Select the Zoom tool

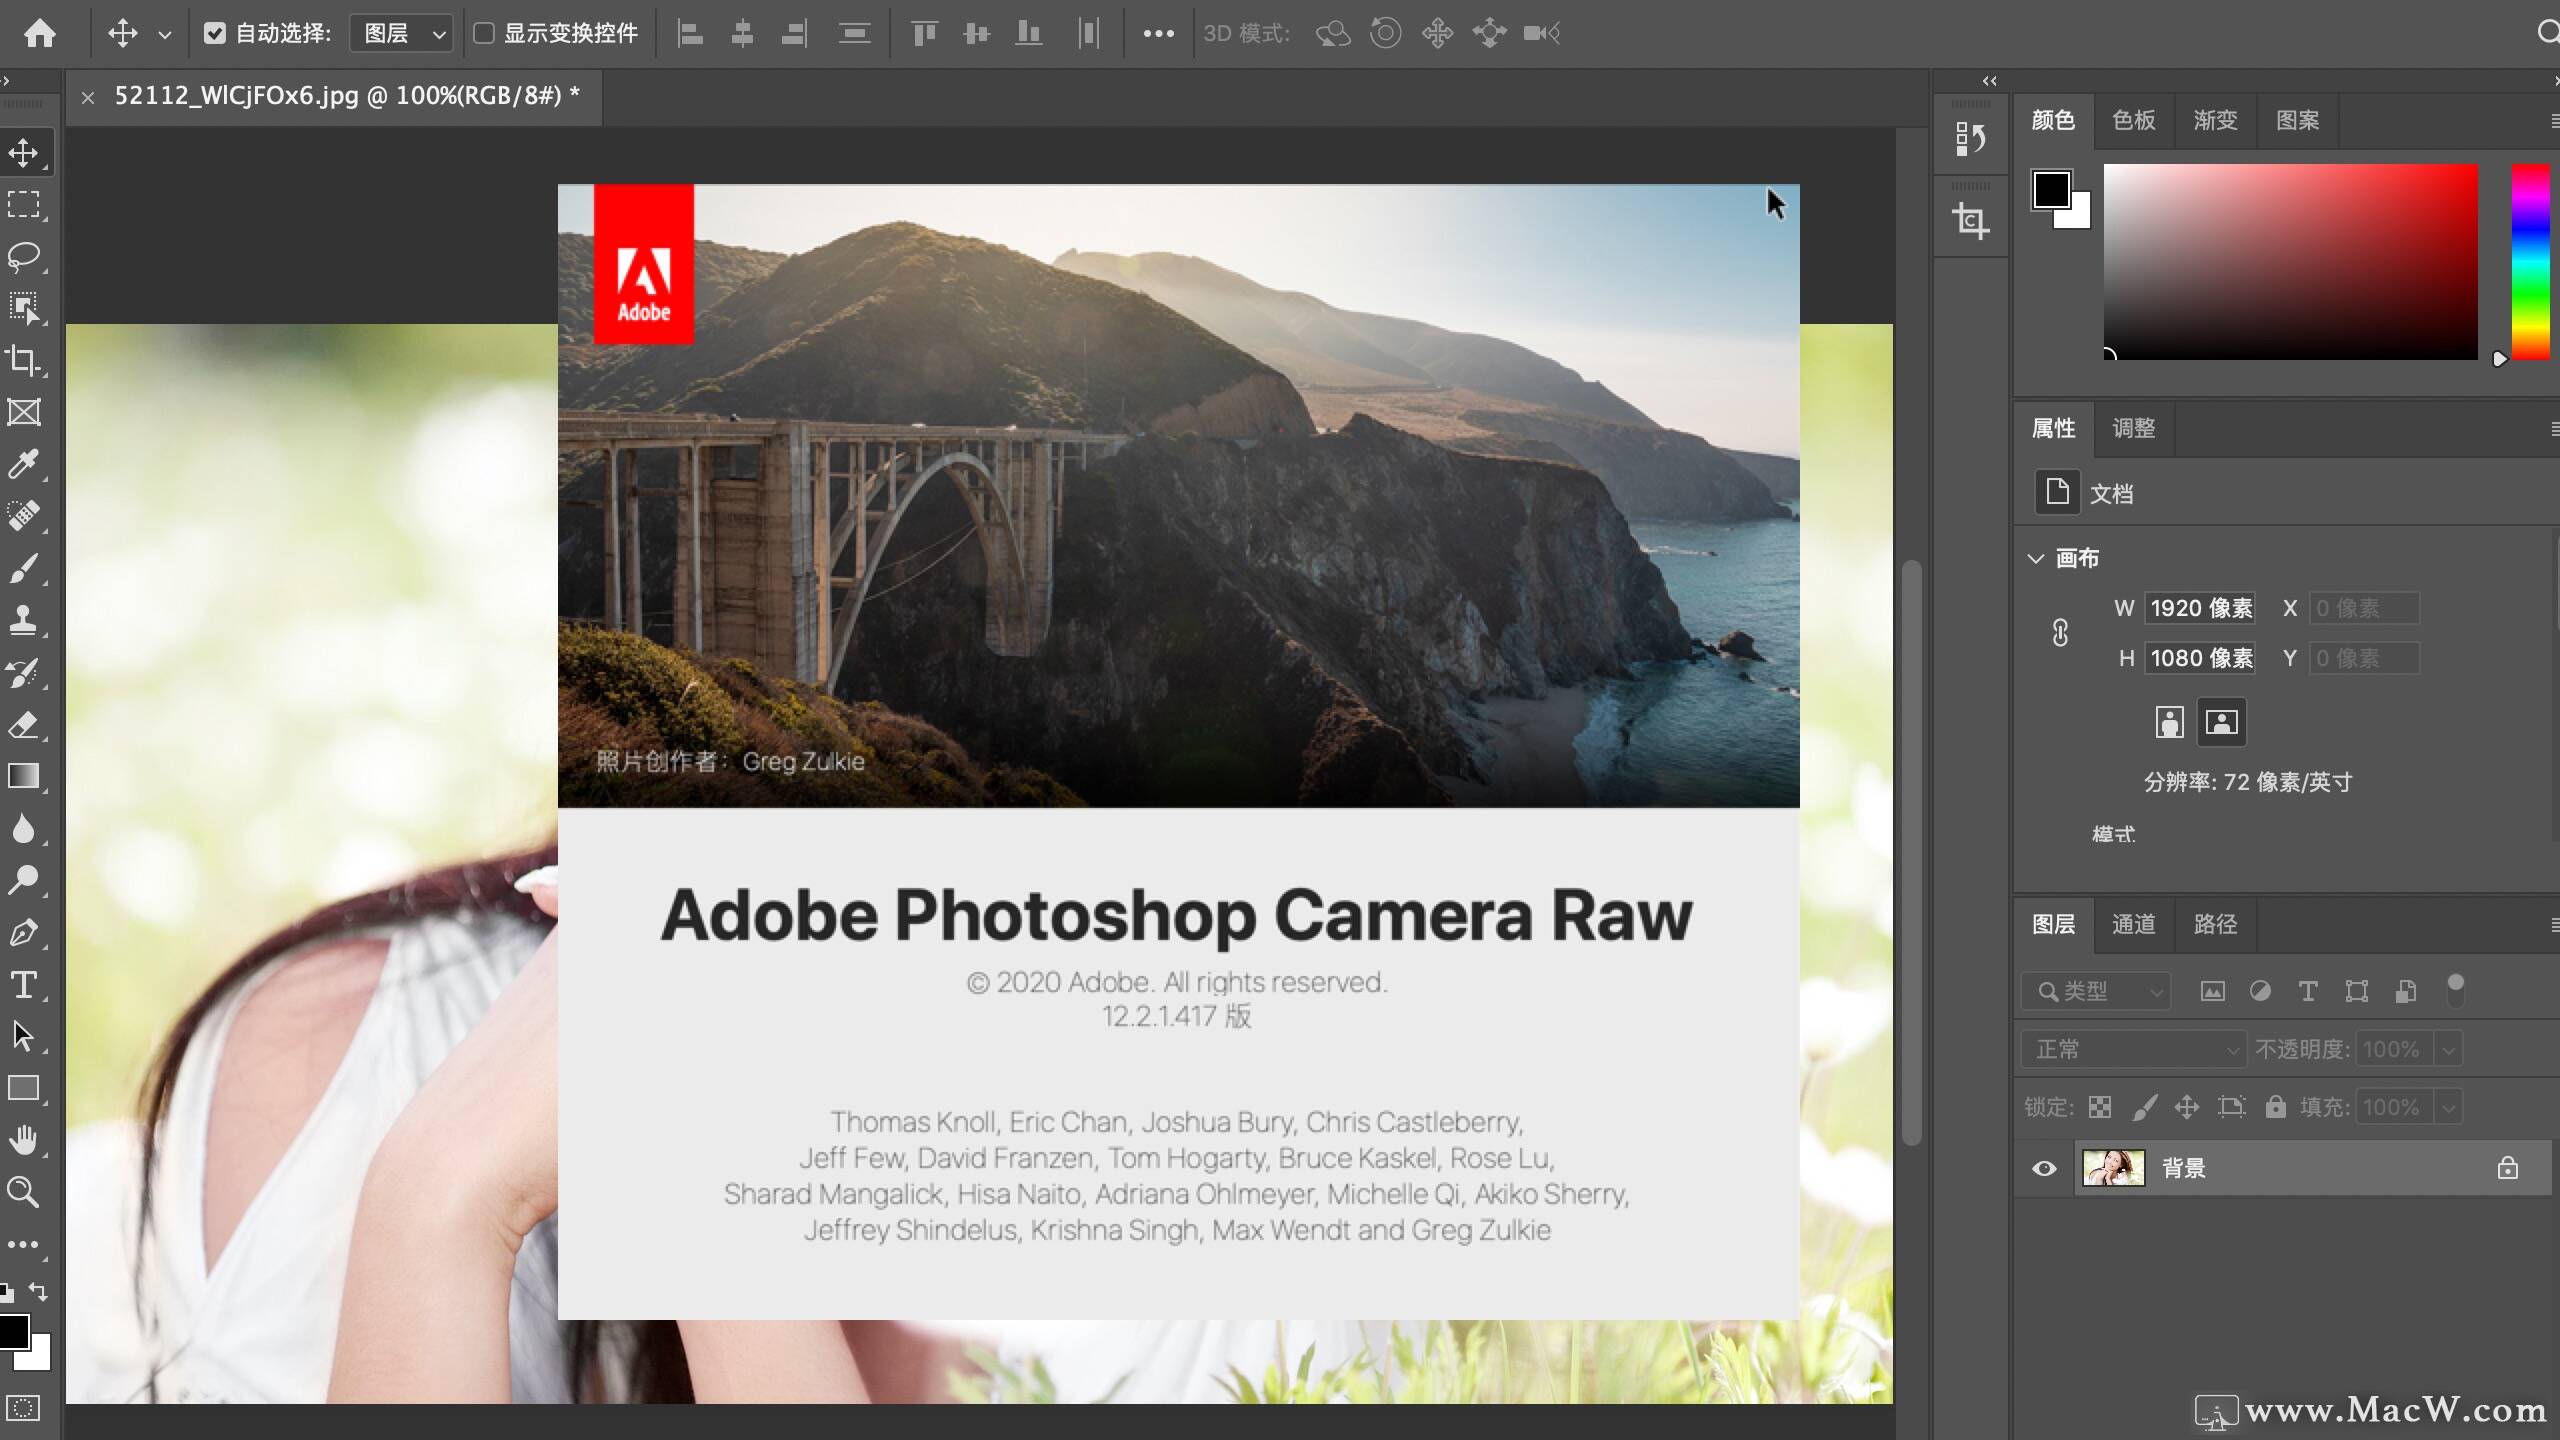pos(24,1192)
